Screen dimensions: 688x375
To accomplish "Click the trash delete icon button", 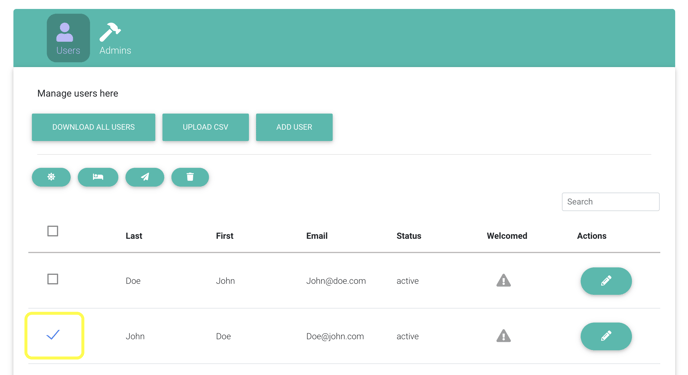I will tap(190, 177).
